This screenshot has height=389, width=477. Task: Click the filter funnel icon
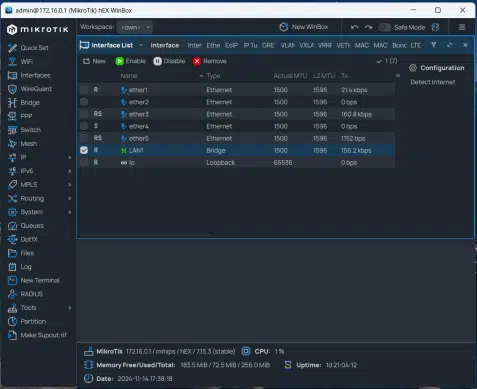[434, 45]
